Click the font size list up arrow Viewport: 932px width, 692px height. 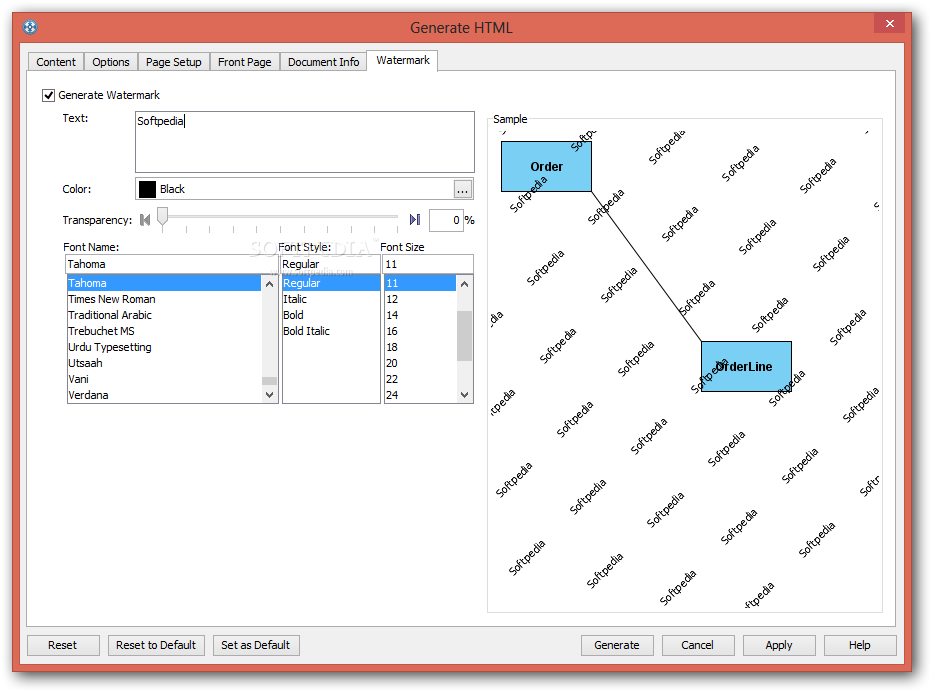point(464,284)
